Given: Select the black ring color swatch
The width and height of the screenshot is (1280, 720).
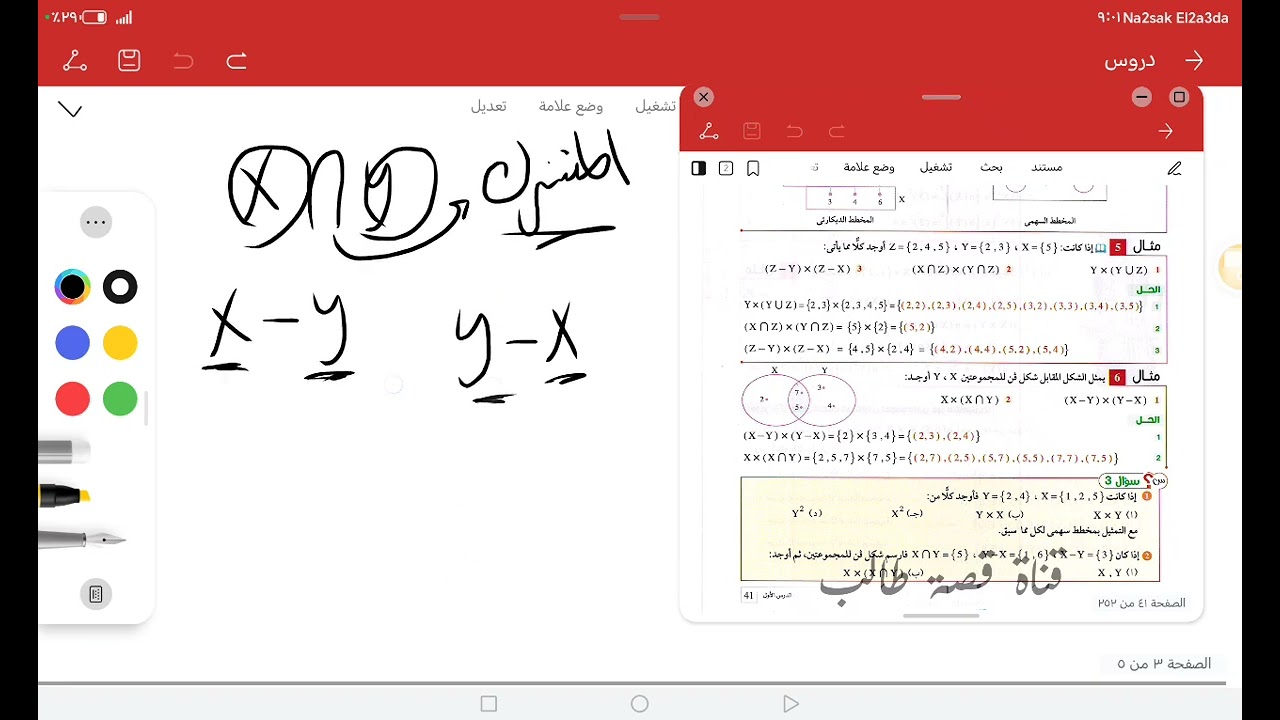Looking at the screenshot, I should [x=120, y=288].
